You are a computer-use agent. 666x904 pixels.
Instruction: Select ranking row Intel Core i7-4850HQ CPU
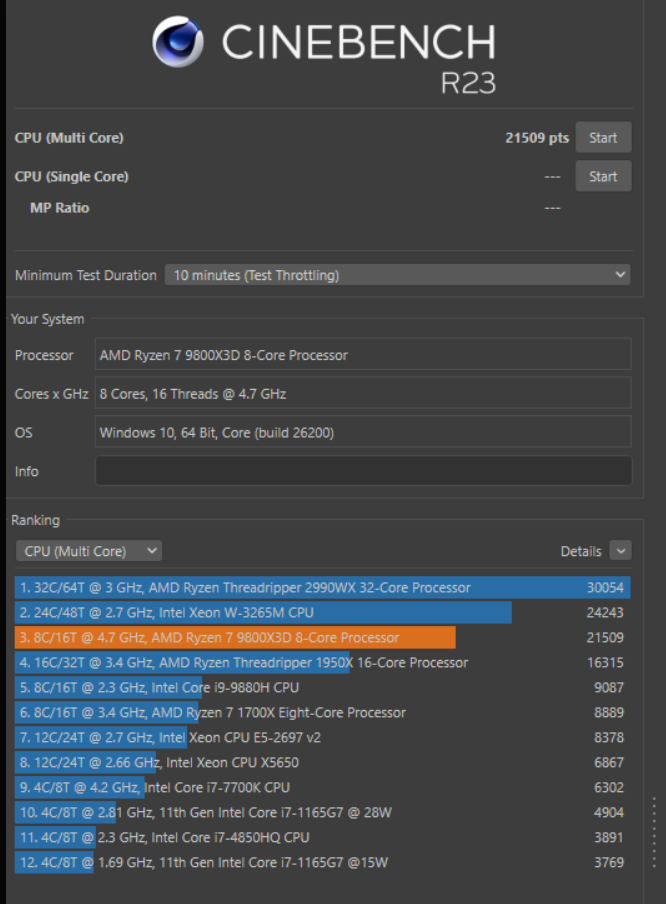click(x=322, y=837)
